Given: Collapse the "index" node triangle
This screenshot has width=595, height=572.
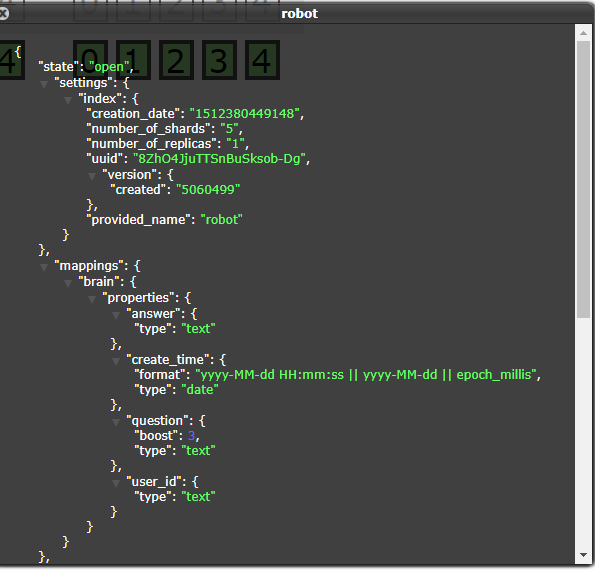Looking at the screenshot, I should point(68,100).
